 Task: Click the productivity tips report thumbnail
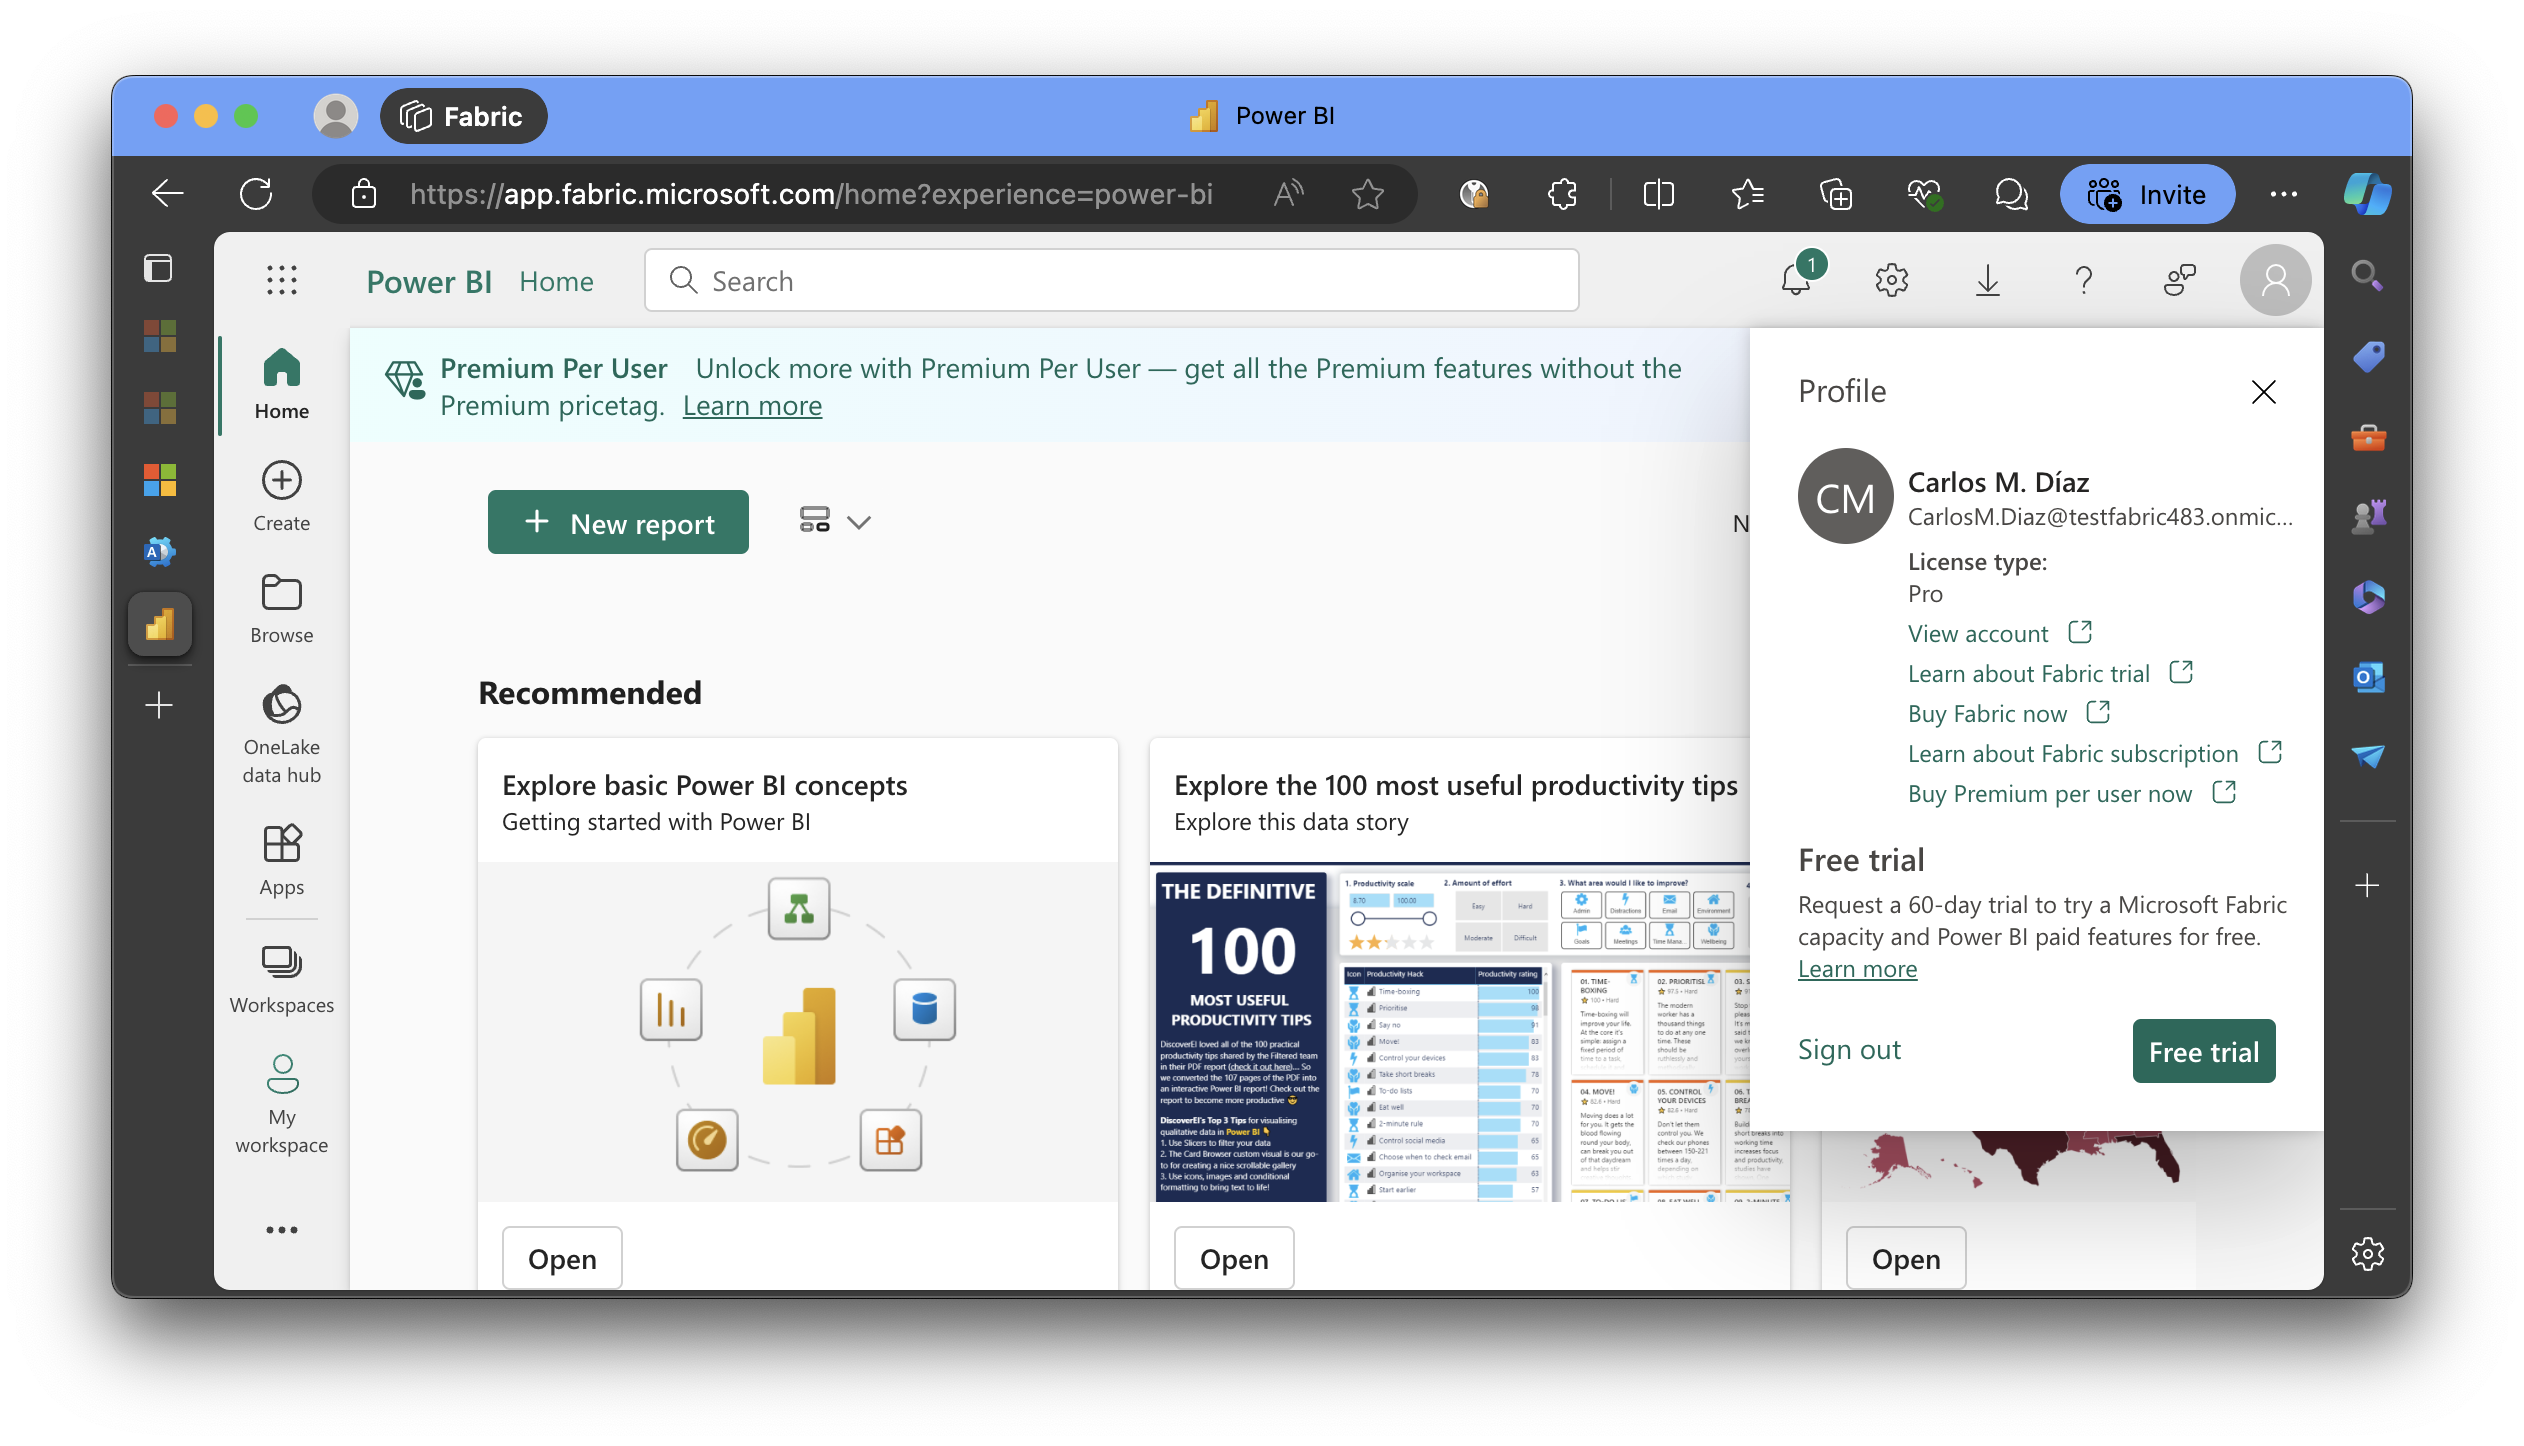[1450, 1033]
